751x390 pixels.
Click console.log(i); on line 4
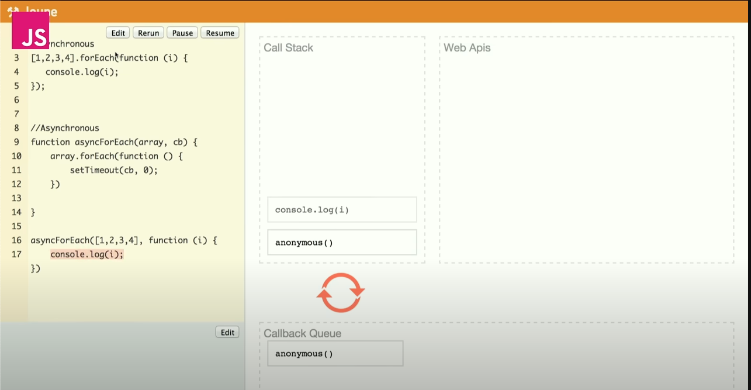point(82,72)
